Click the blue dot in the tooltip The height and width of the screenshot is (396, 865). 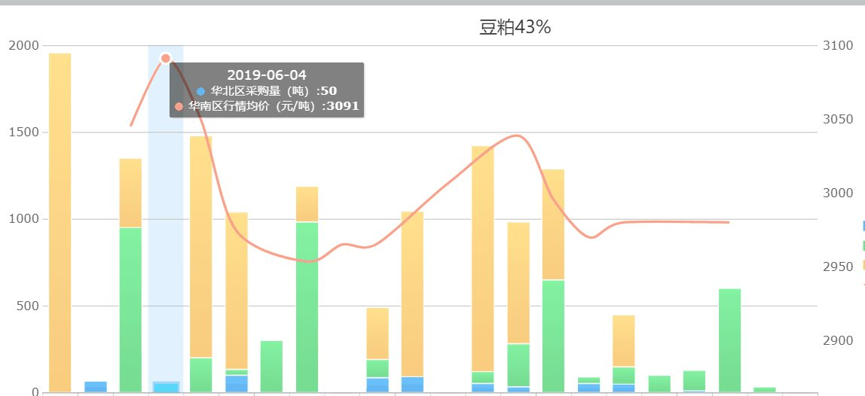coord(201,92)
